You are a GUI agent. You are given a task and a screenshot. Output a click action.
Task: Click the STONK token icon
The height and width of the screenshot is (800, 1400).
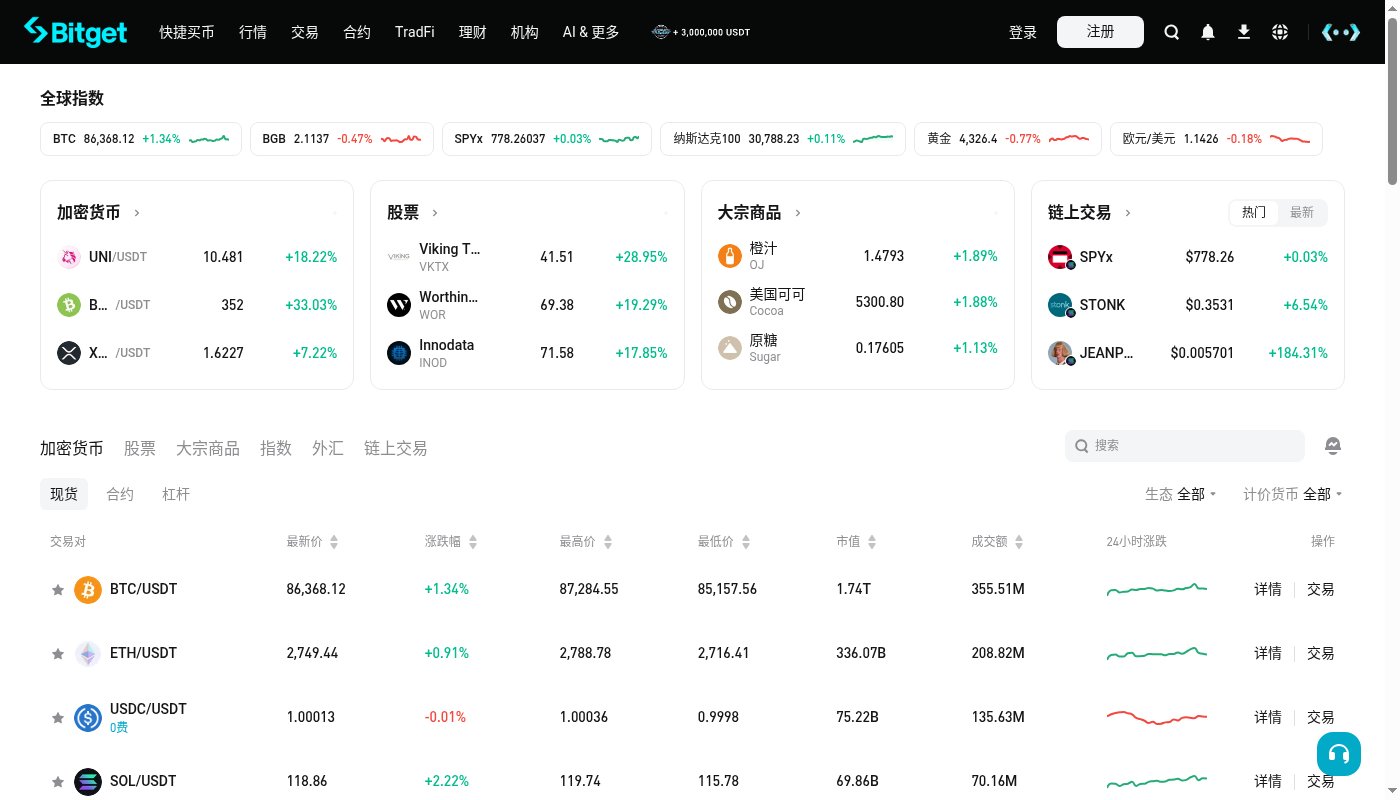[1060, 305]
